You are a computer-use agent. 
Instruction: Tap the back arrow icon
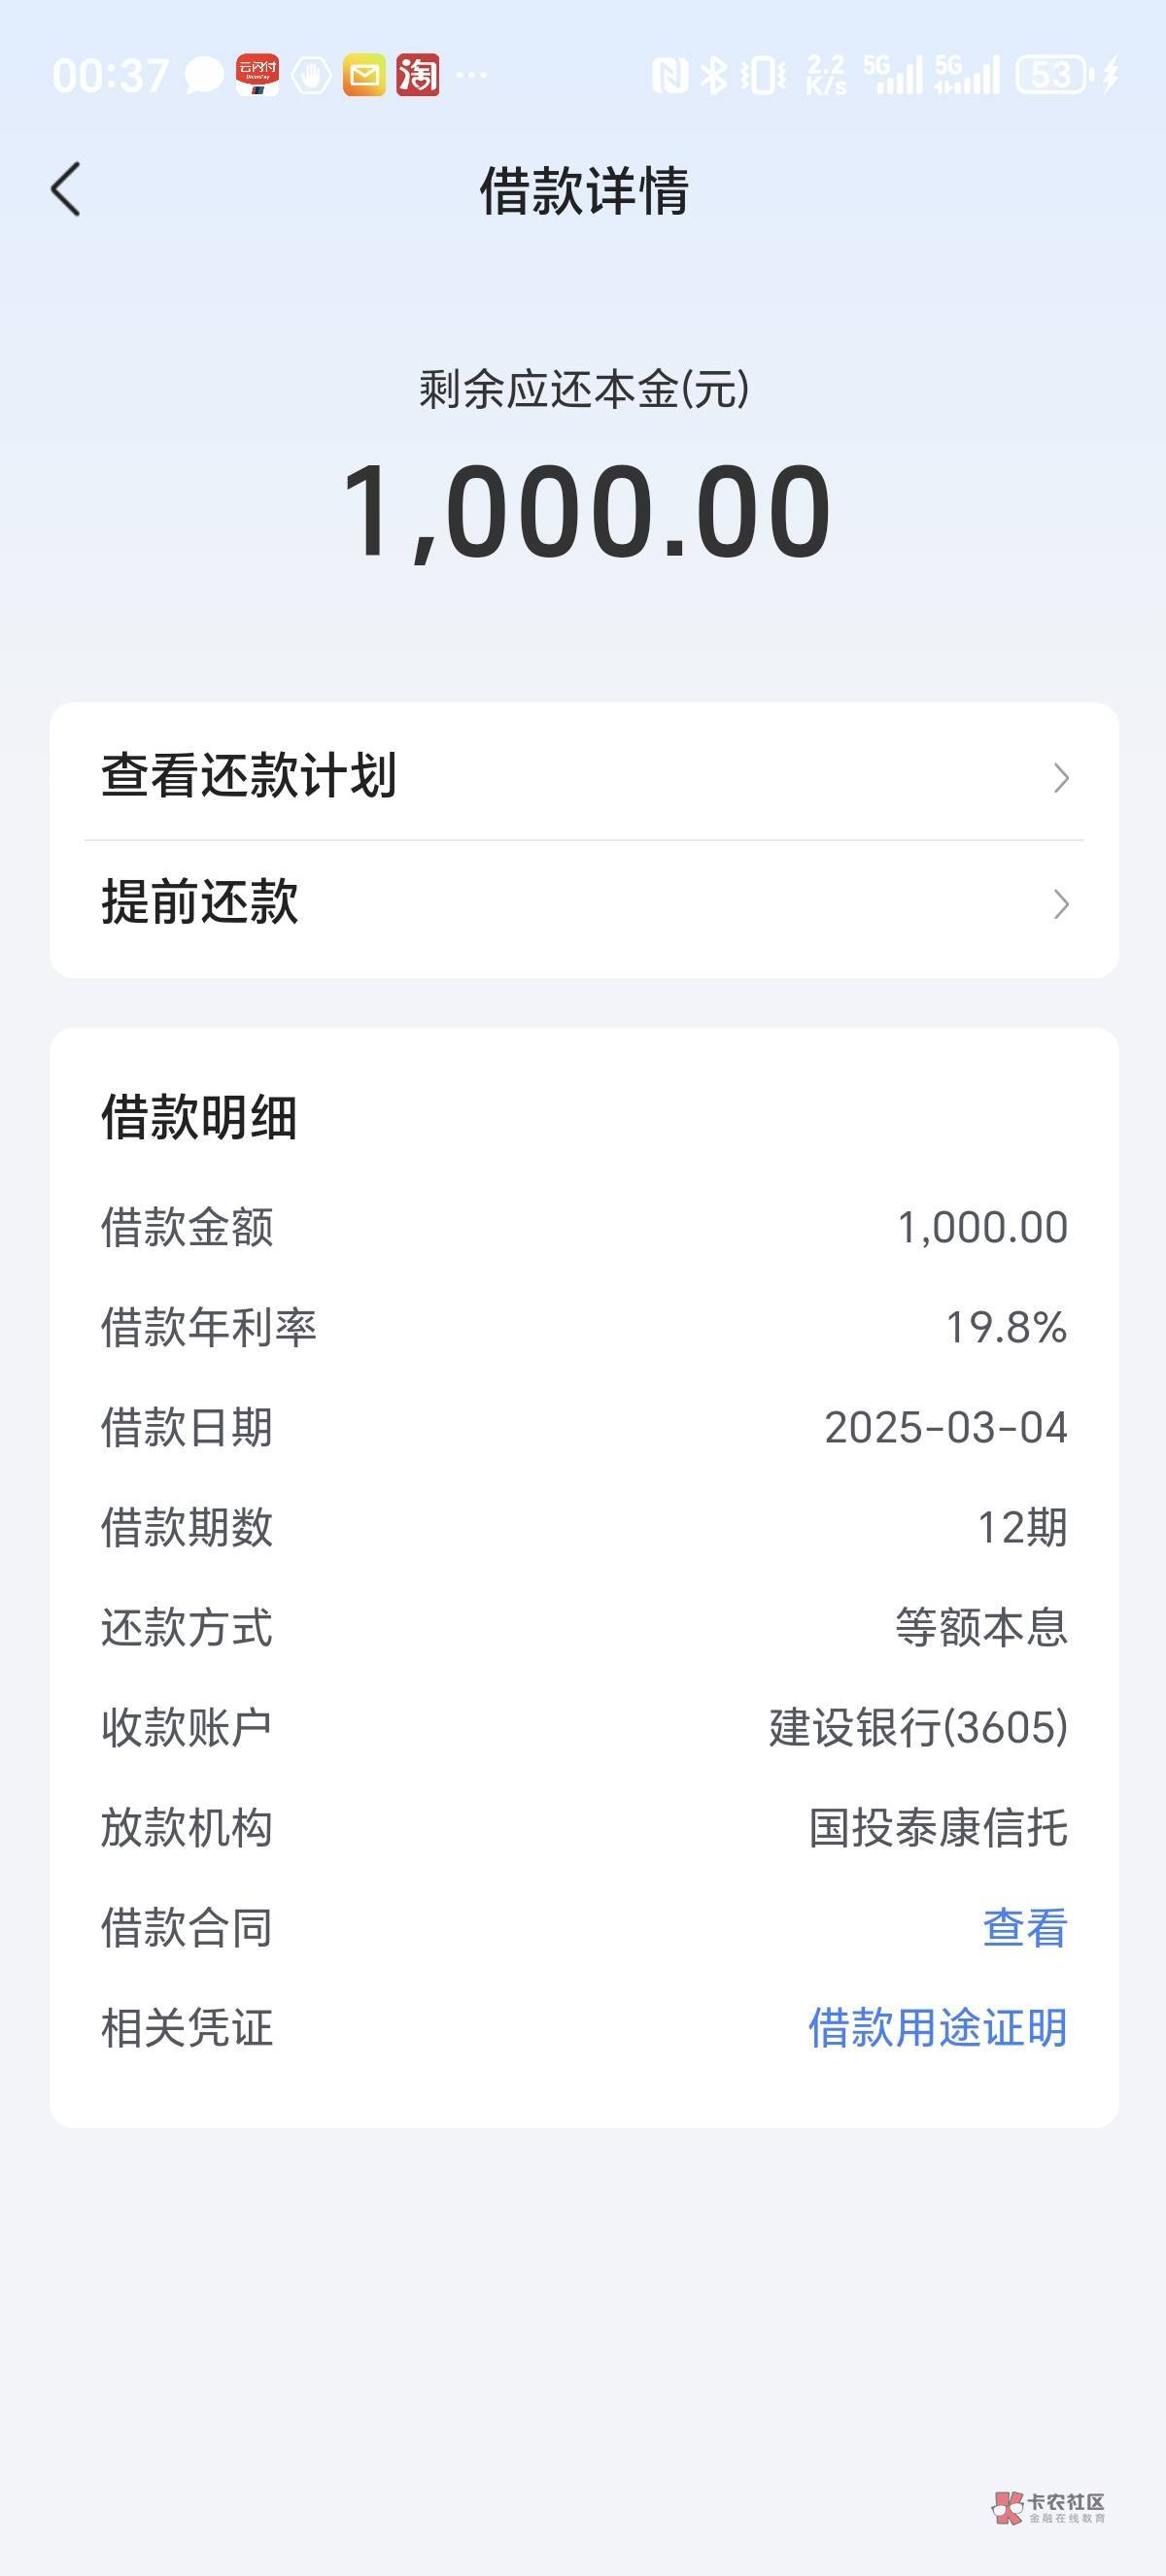pos(66,189)
